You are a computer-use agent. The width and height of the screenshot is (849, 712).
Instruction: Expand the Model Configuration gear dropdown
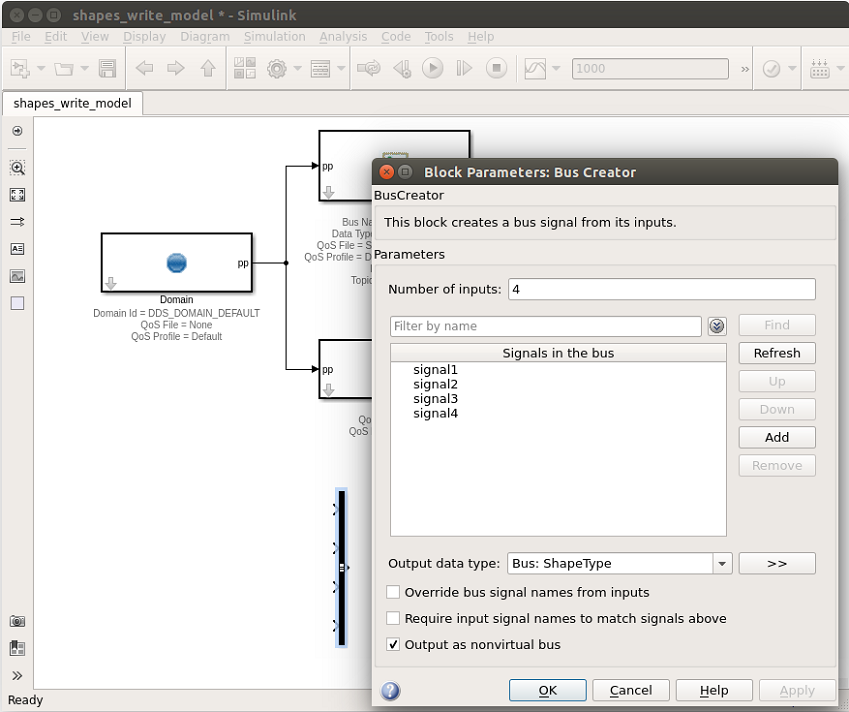click(x=297, y=69)
